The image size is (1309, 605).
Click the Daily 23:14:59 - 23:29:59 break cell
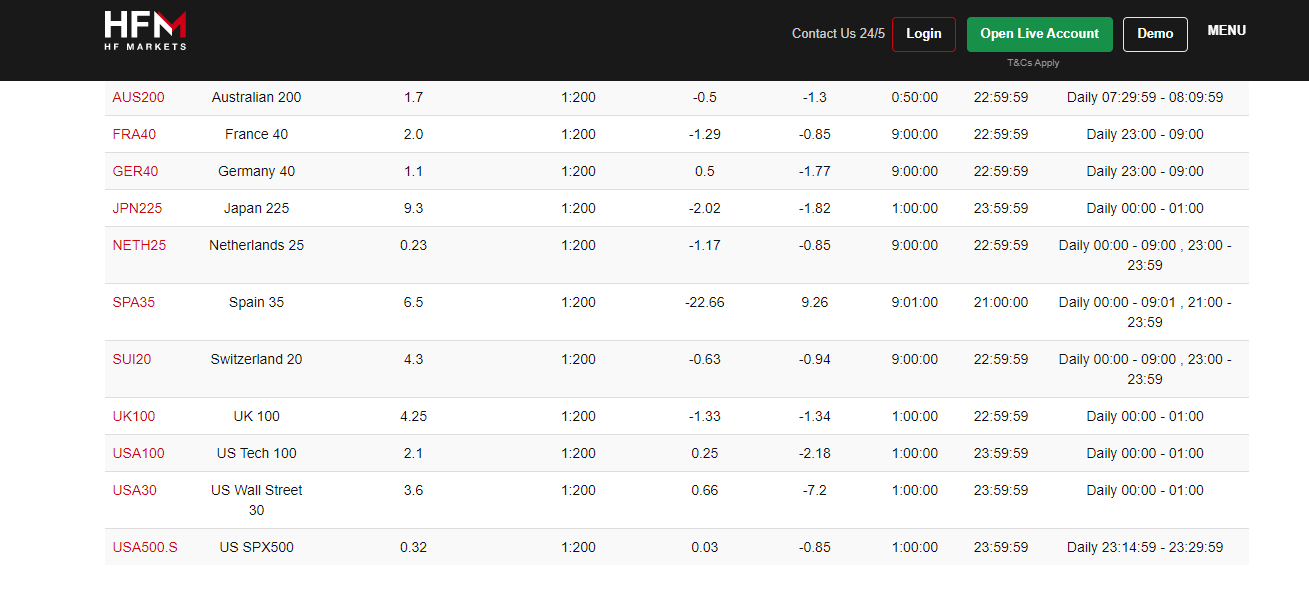point(1145,547)
